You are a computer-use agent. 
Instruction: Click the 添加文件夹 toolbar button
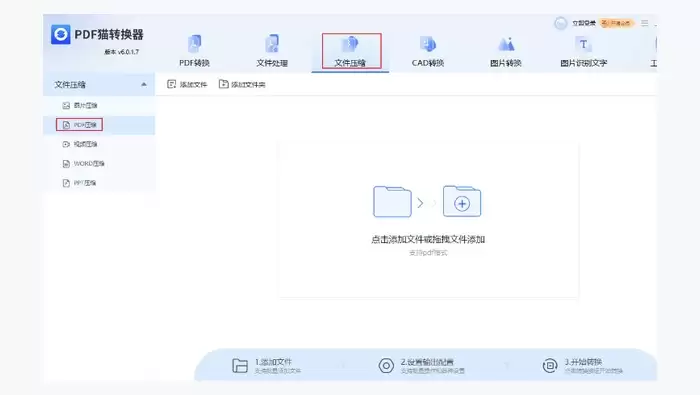point(242,84)
